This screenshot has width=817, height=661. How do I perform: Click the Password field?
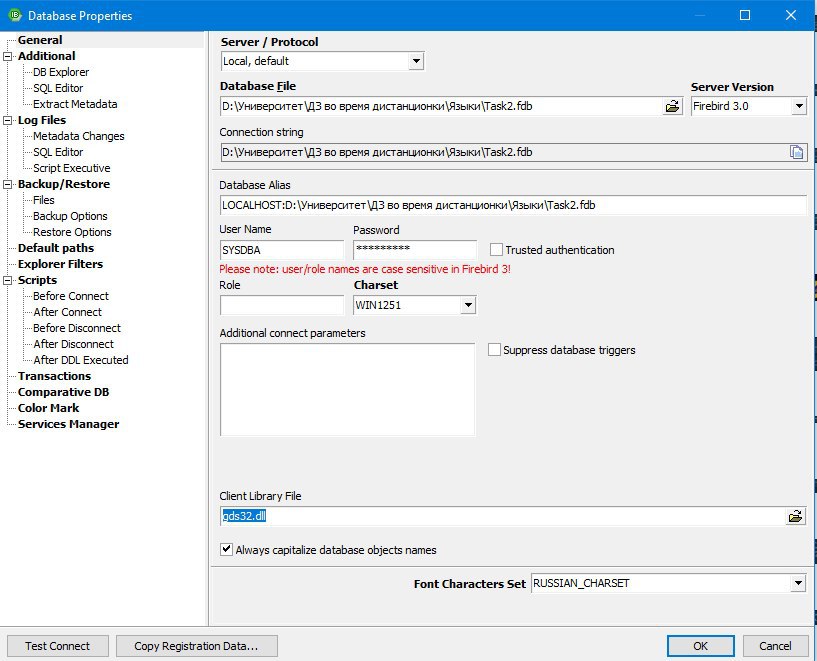[x=415, y=250]
